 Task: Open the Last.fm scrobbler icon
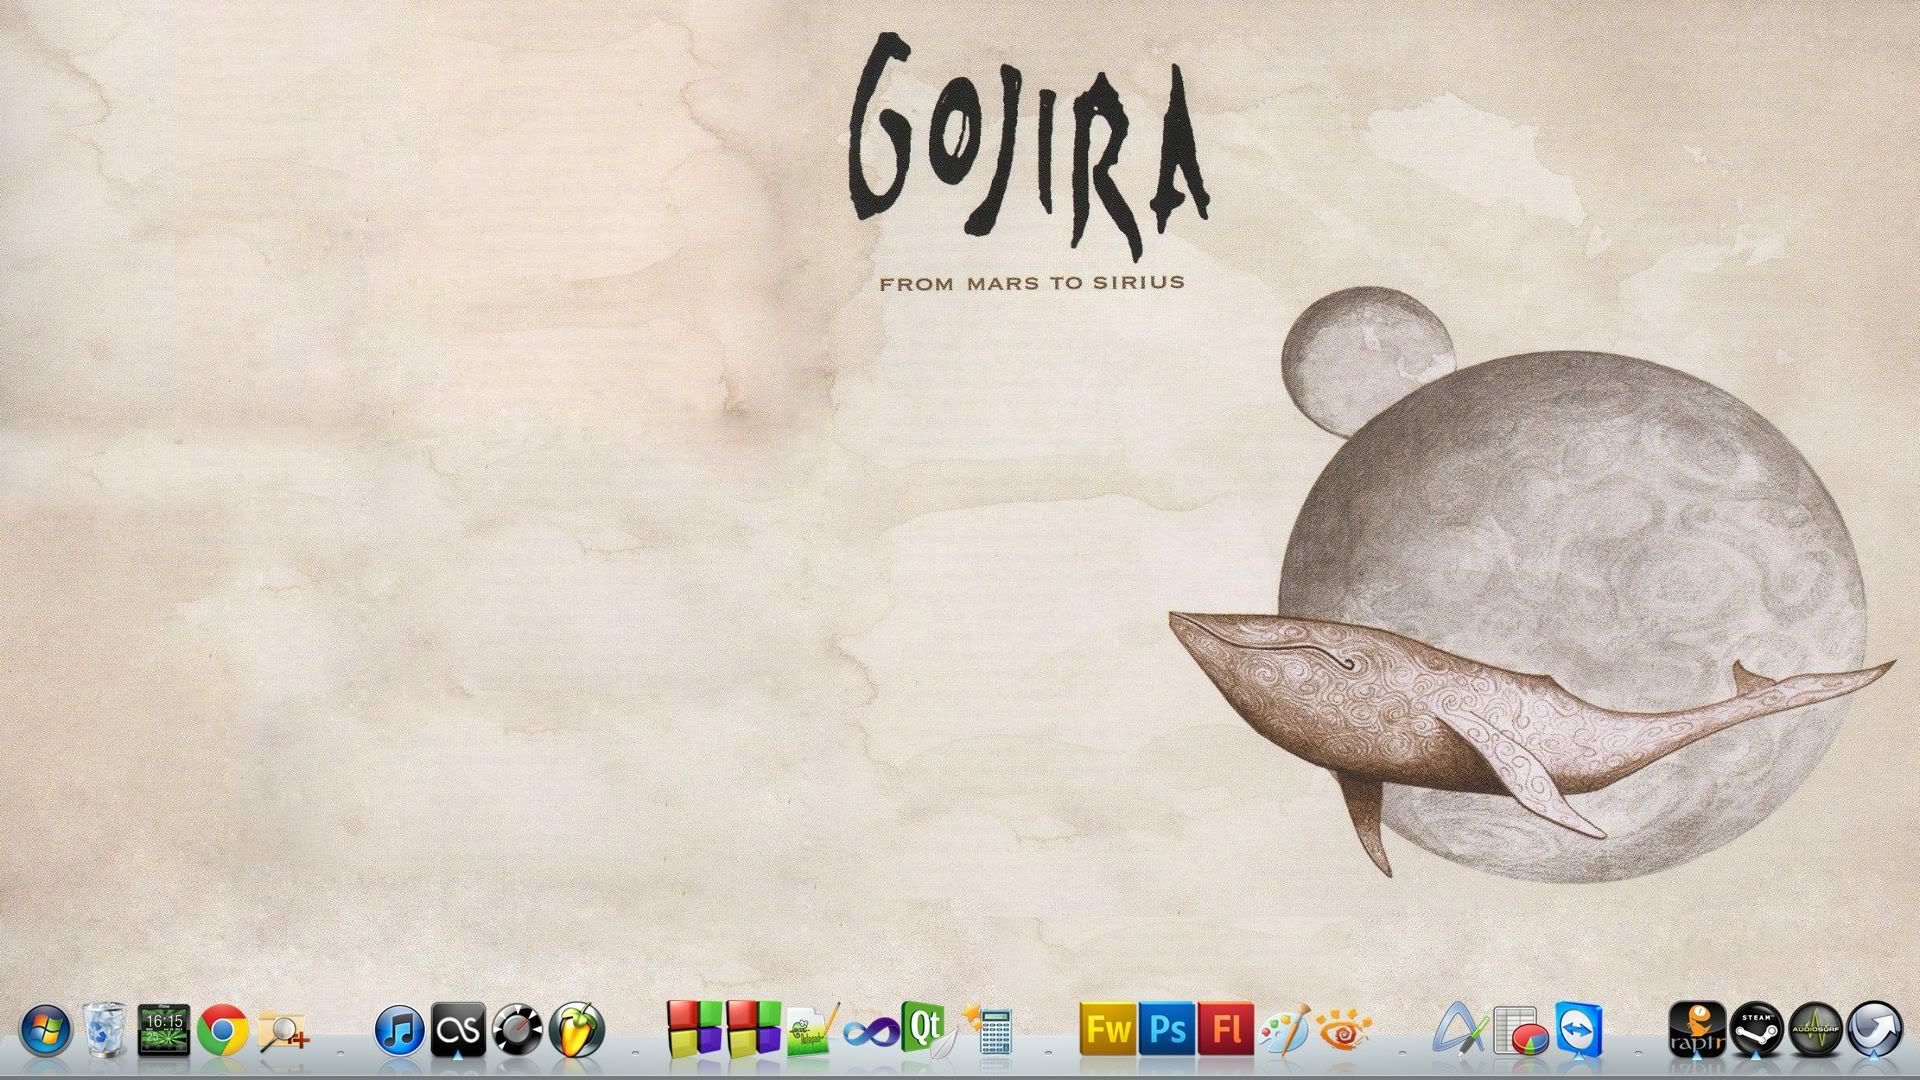tap(458, 1030)
